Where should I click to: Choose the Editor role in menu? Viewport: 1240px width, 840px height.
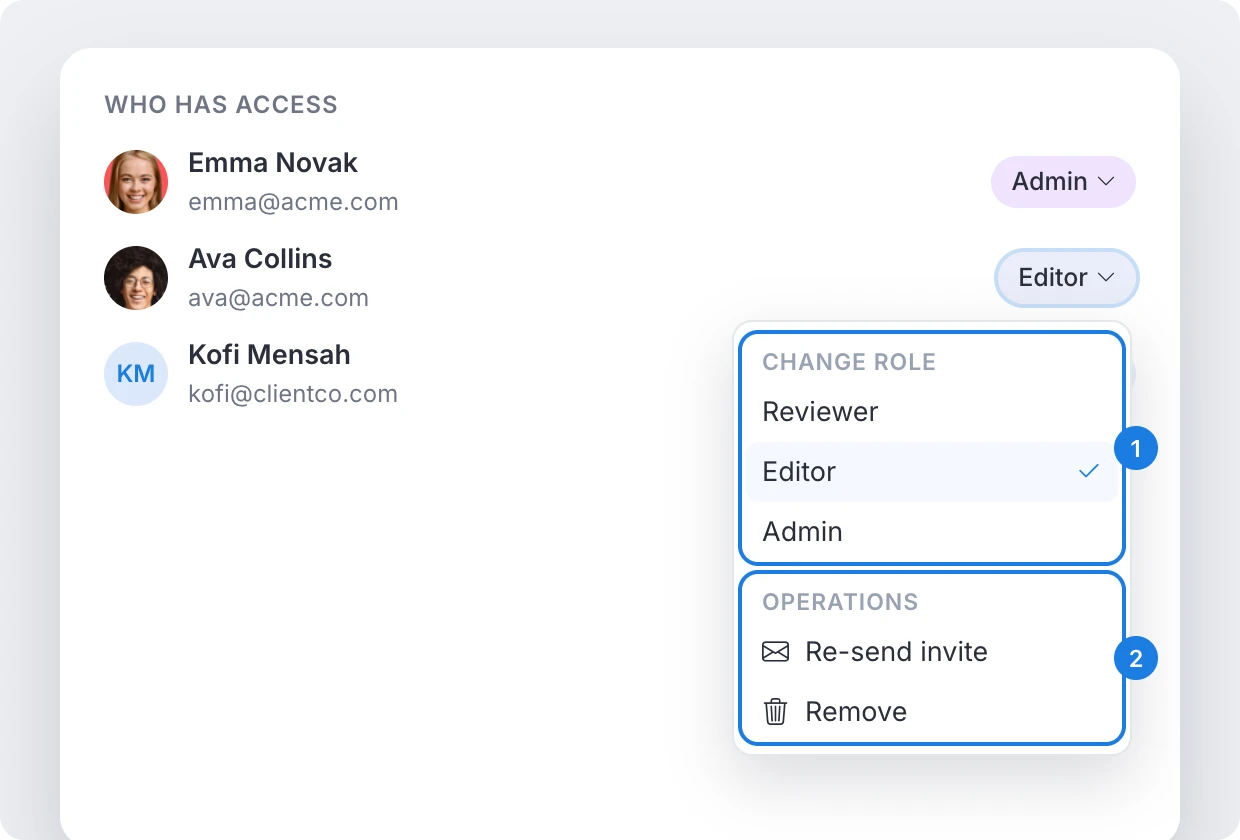pyautogui.click(x=932, y=472)
